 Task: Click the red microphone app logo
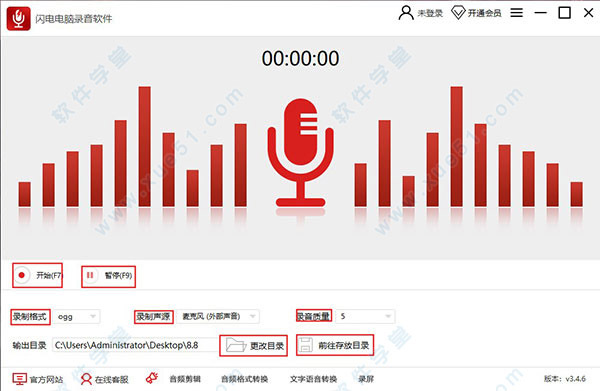[18, 18]
